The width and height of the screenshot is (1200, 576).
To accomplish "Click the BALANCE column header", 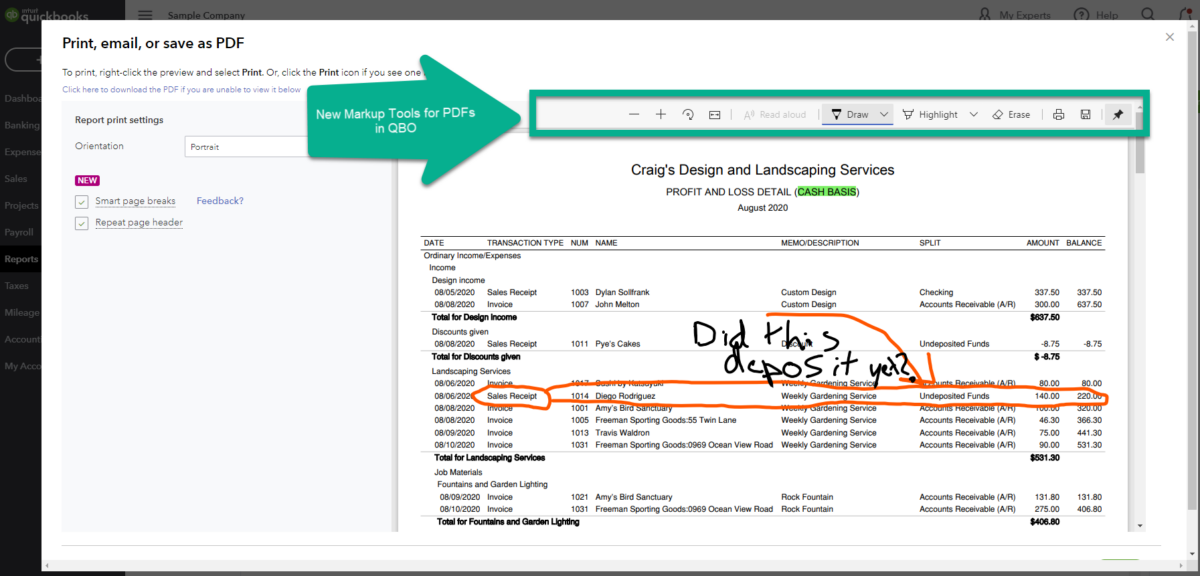I will pyautogui.click(x=1084, y=243).
